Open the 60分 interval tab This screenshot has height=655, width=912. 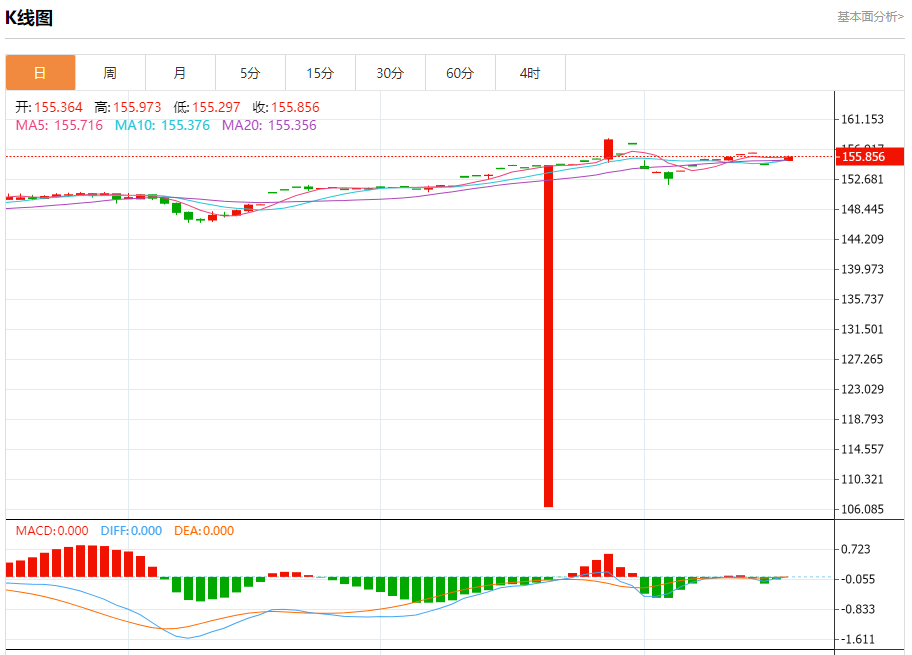pos(460,73)
